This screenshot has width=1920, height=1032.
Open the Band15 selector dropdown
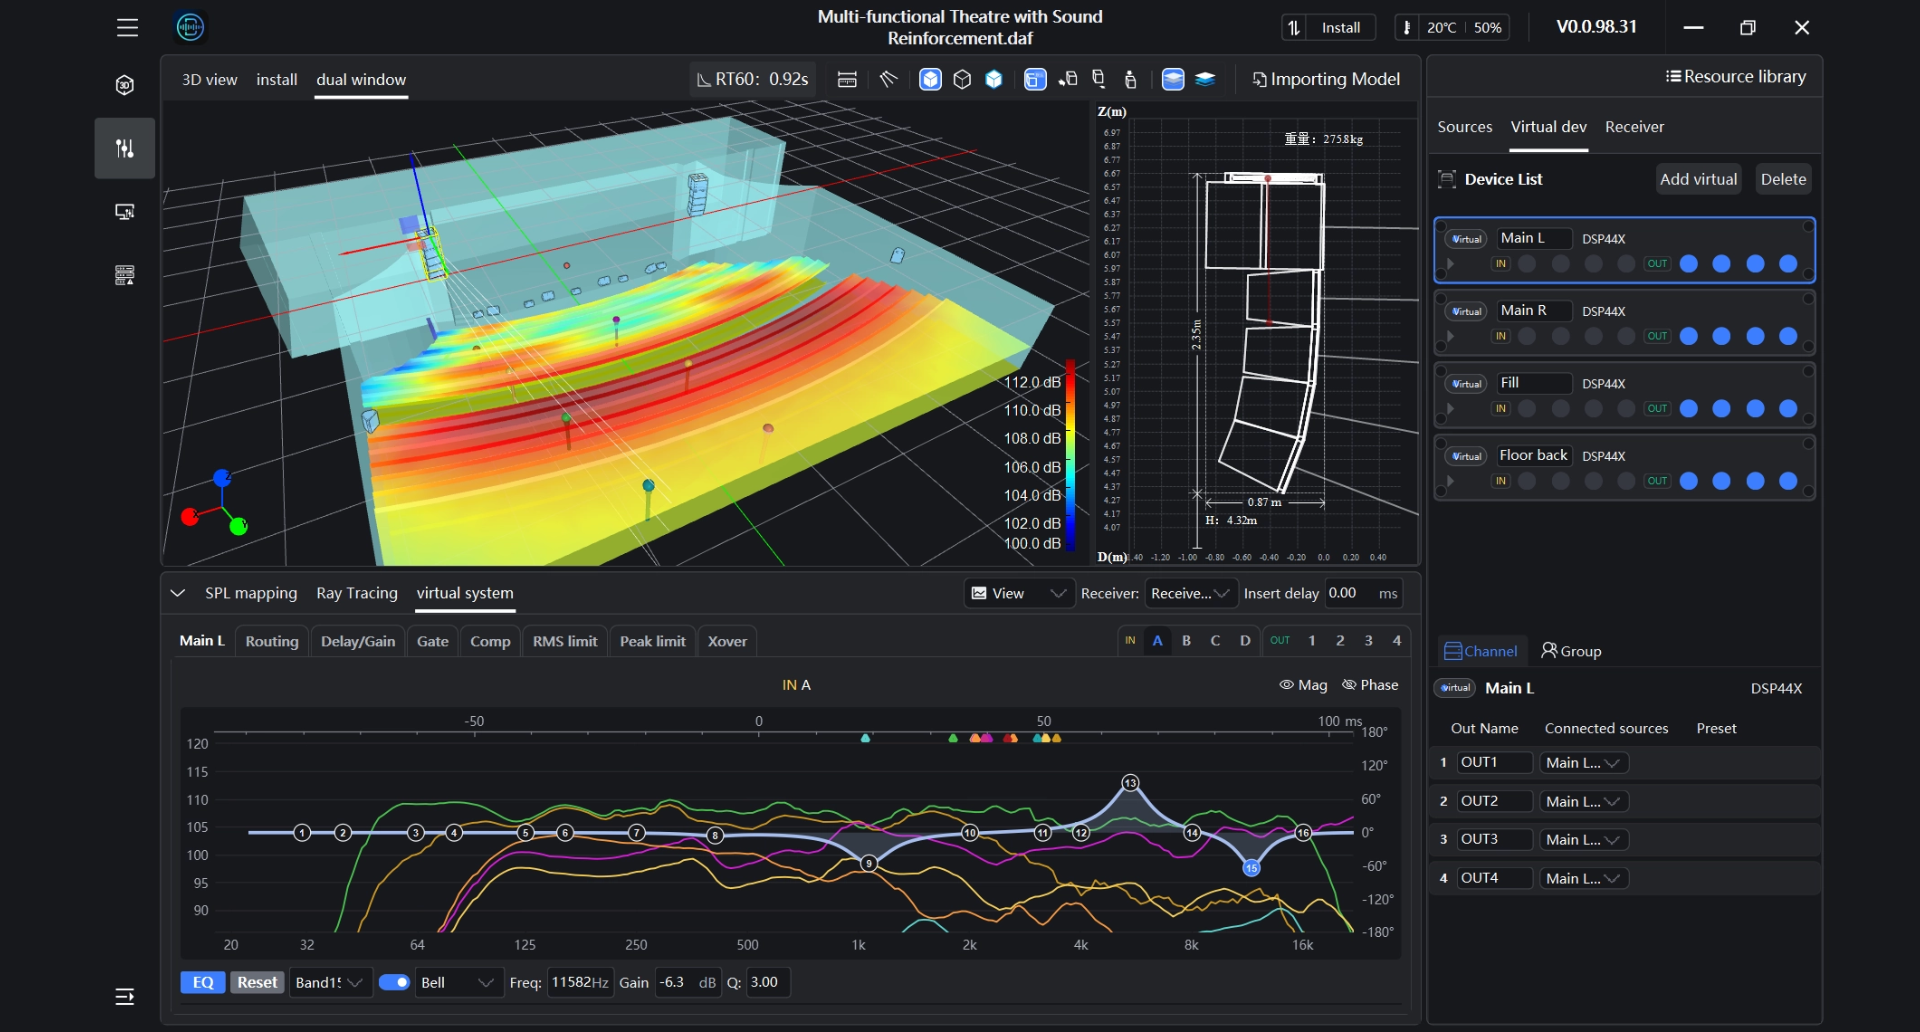point(329,982)
